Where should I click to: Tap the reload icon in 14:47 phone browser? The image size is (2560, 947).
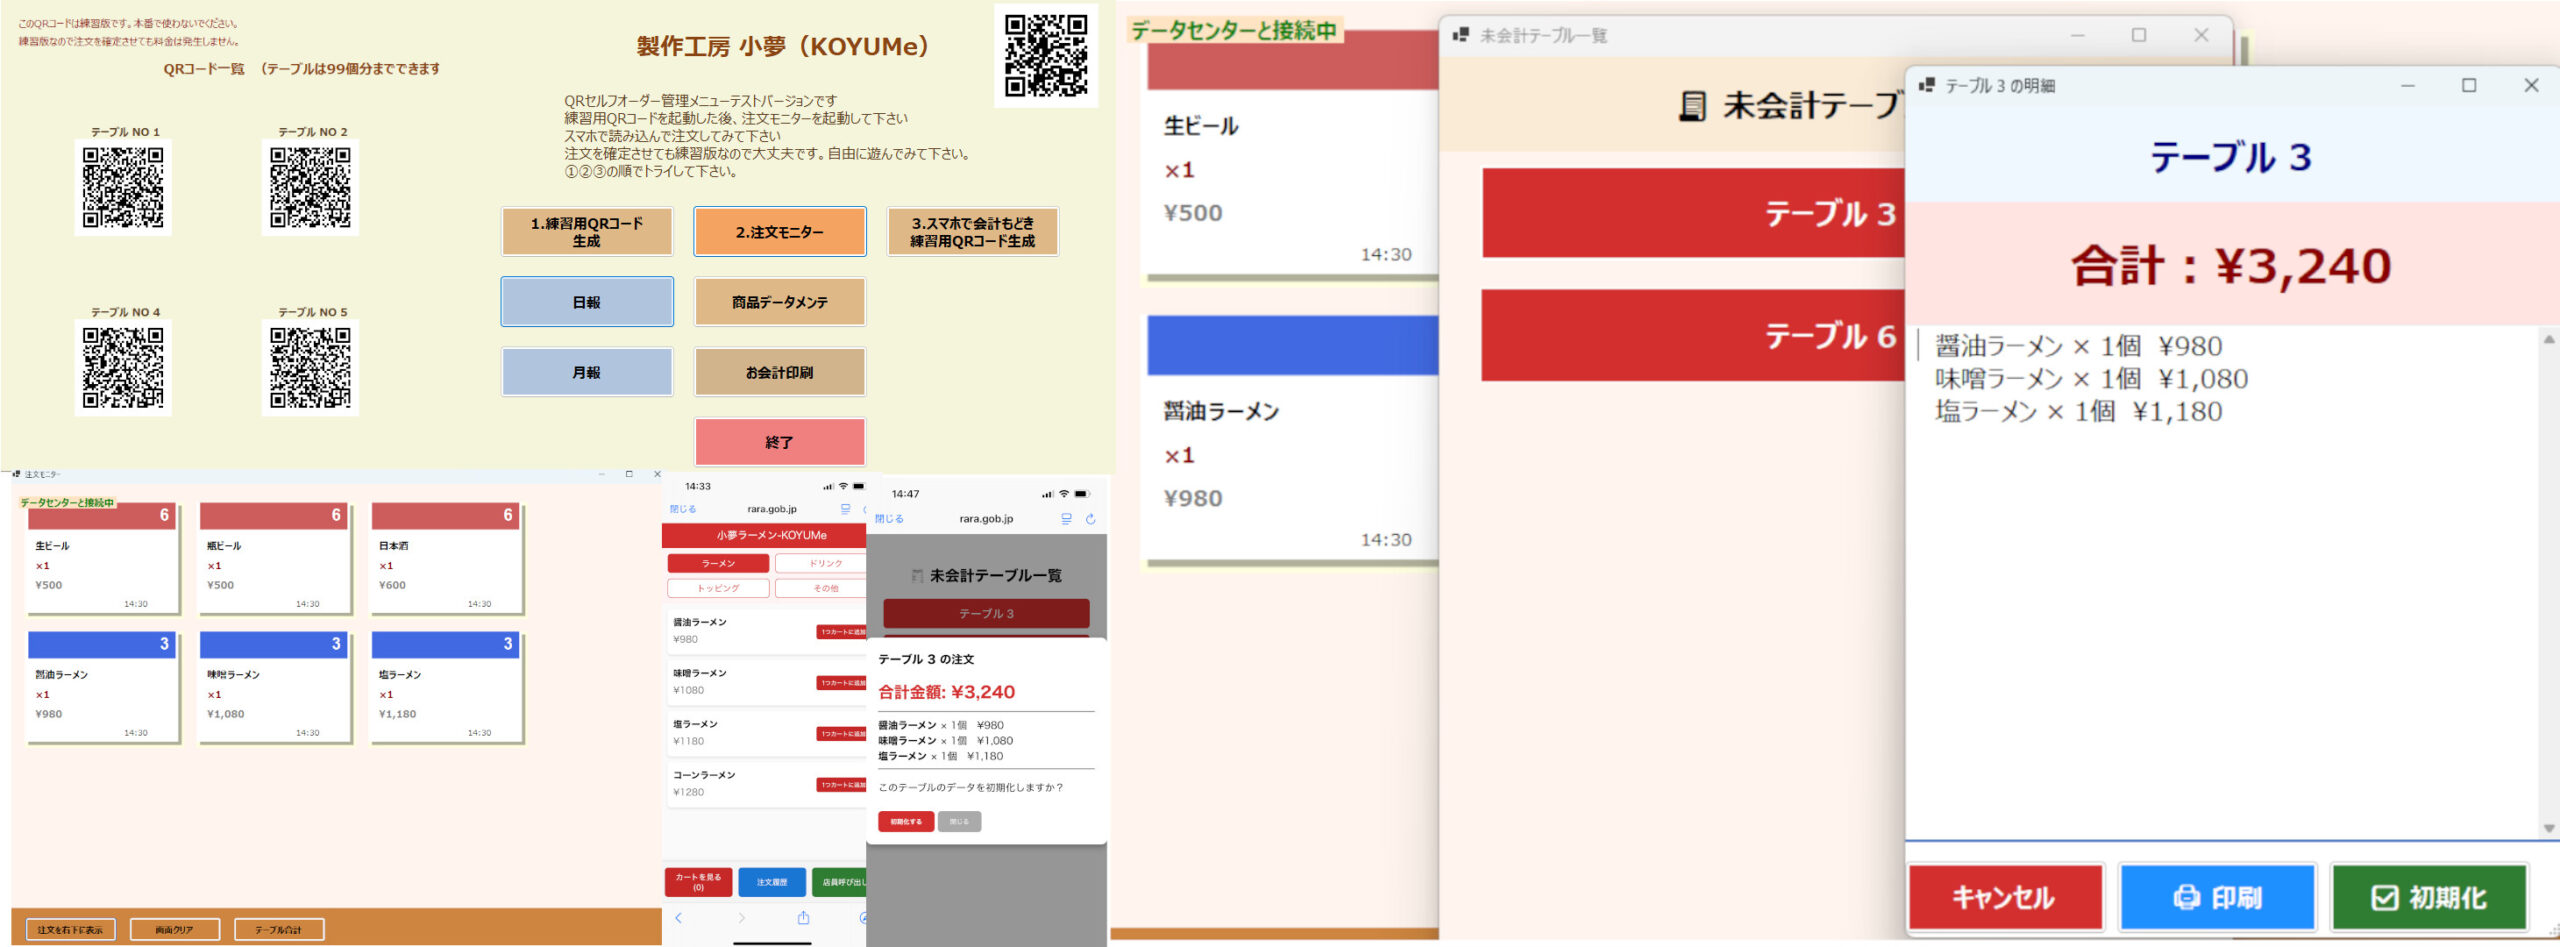pos(1090,519)
